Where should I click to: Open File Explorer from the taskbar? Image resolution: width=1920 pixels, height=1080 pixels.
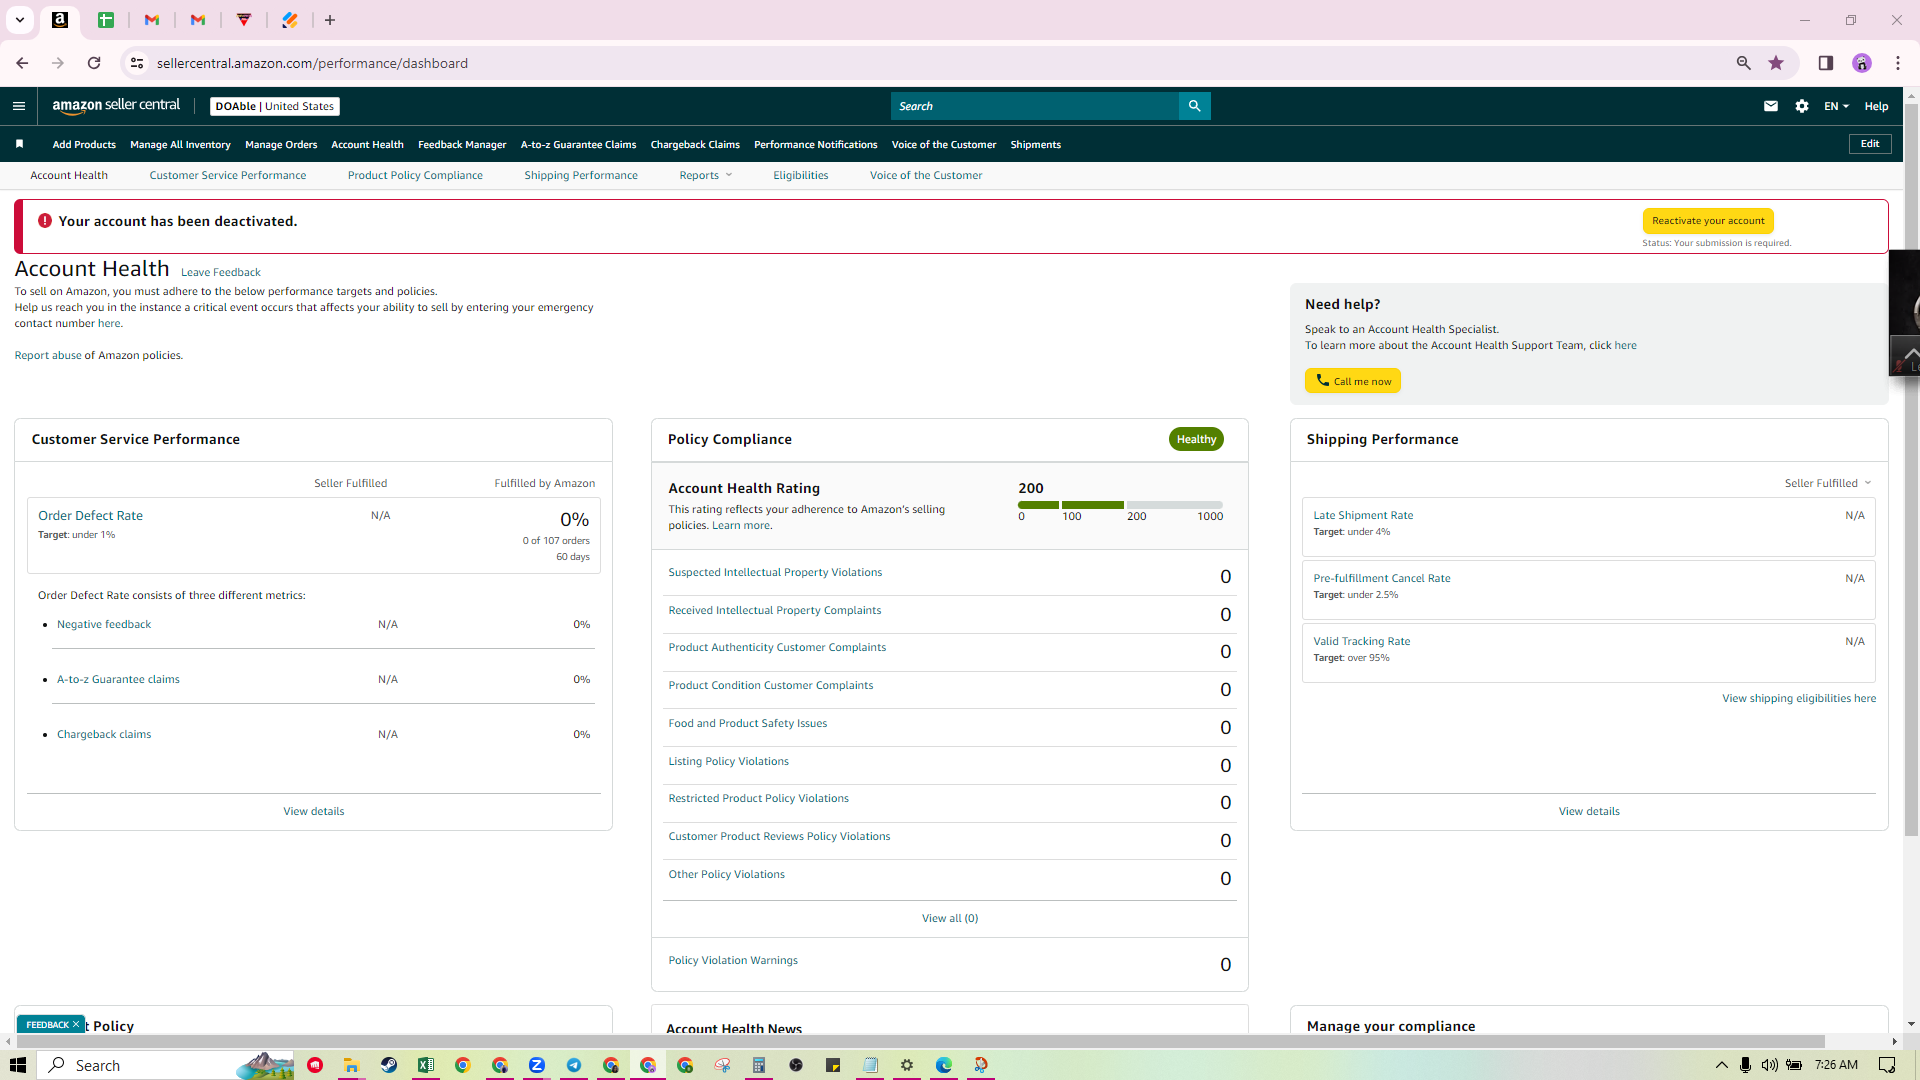[351, 1065]
